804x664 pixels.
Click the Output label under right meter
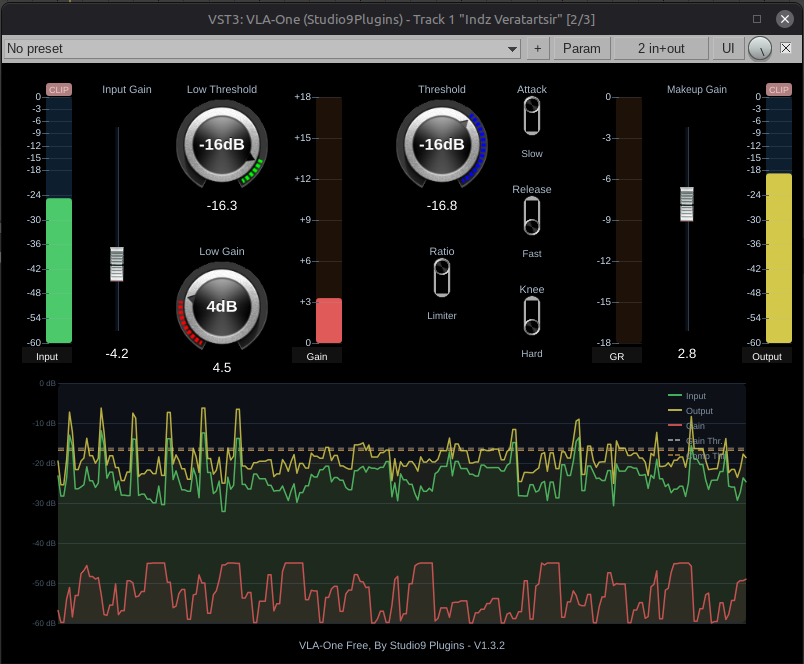767,356
